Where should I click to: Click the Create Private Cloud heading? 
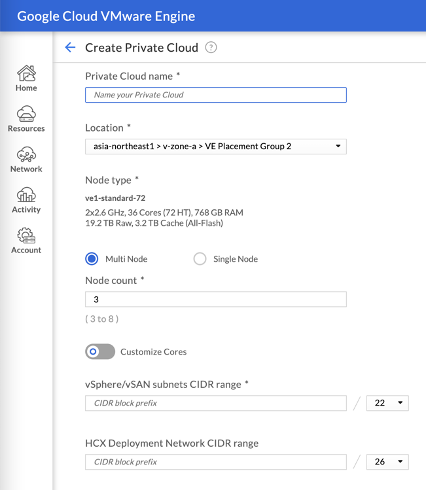pos(142,48)
